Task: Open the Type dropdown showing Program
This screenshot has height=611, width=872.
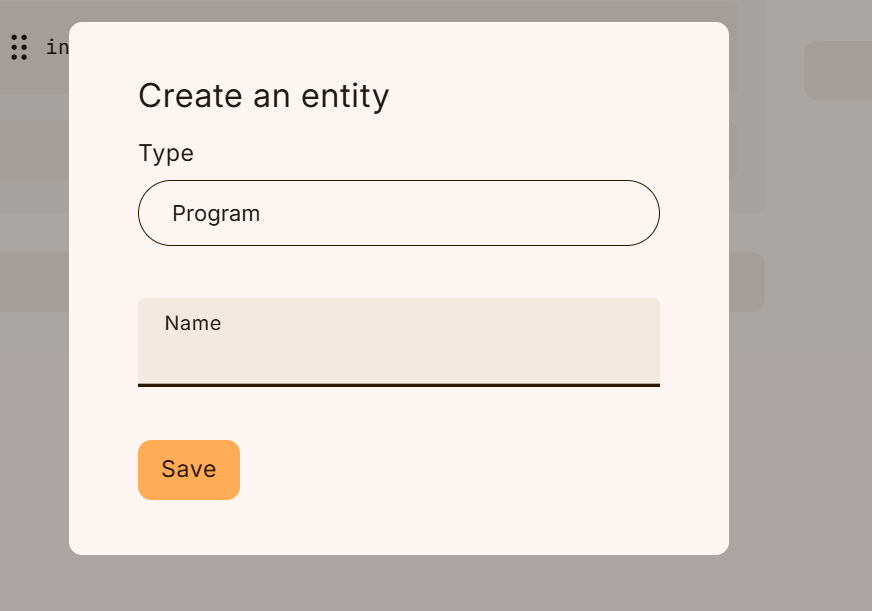Action: 399,213
